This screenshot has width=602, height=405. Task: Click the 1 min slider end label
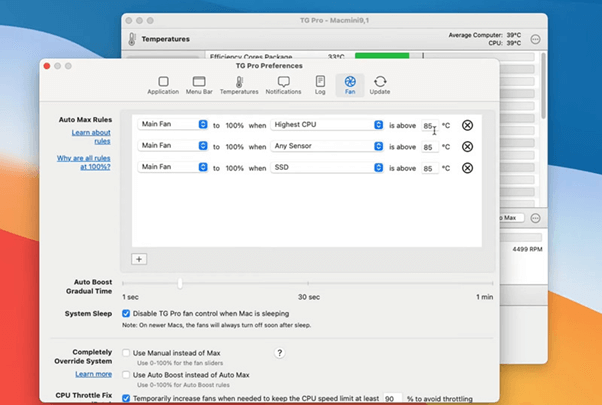(x=485, y=297)
